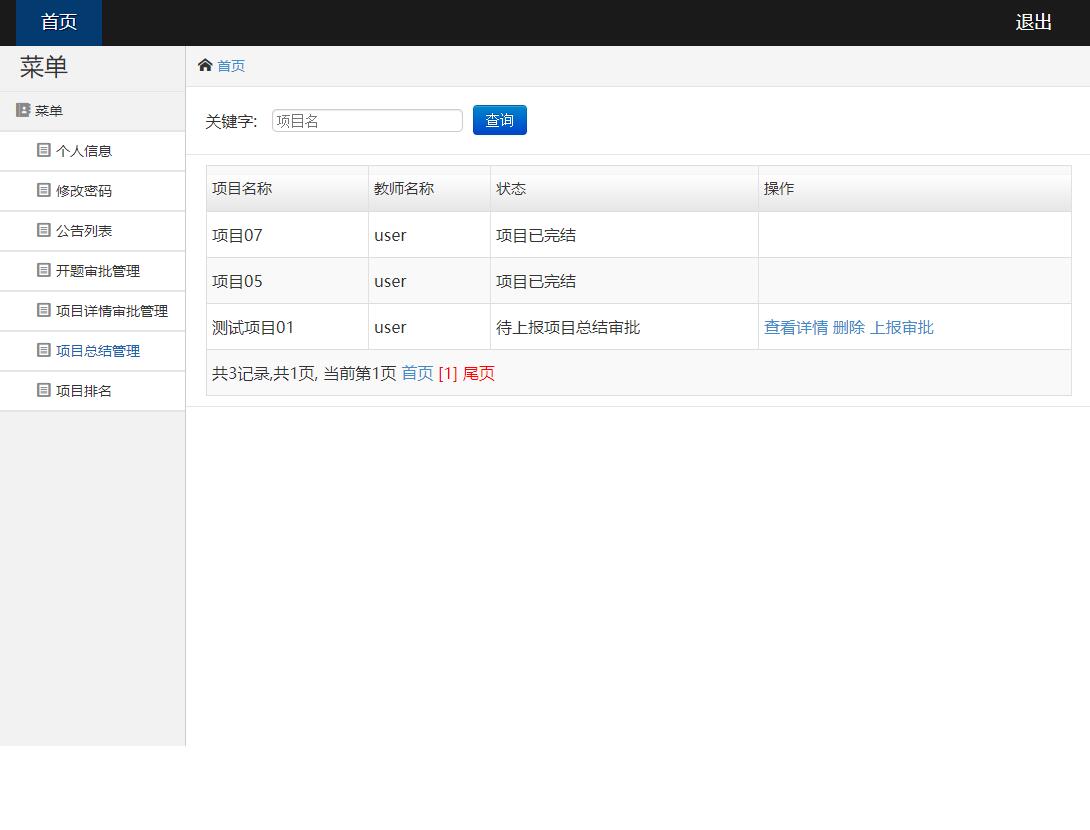Screen dimensions: 1090x830
Task: Click the icon beside 公告列表
Action: tap(43, 230)
